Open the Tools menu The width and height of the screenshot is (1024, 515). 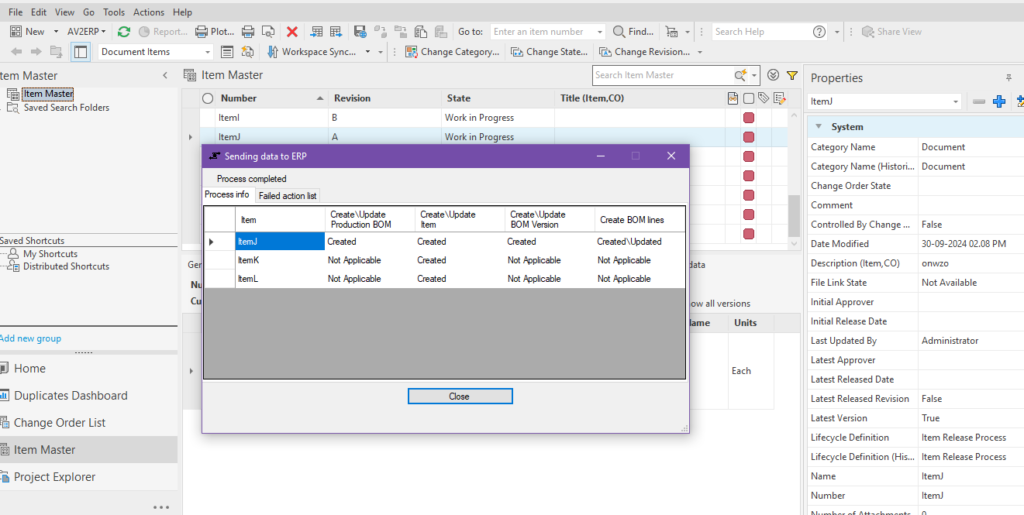(x=113, y=12)
